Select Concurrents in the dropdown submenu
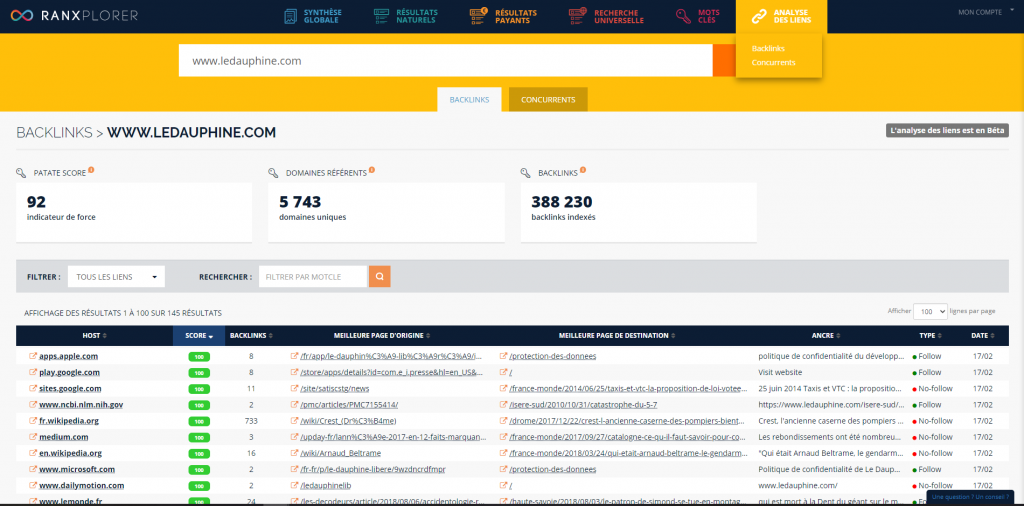 tap(773, 63)
